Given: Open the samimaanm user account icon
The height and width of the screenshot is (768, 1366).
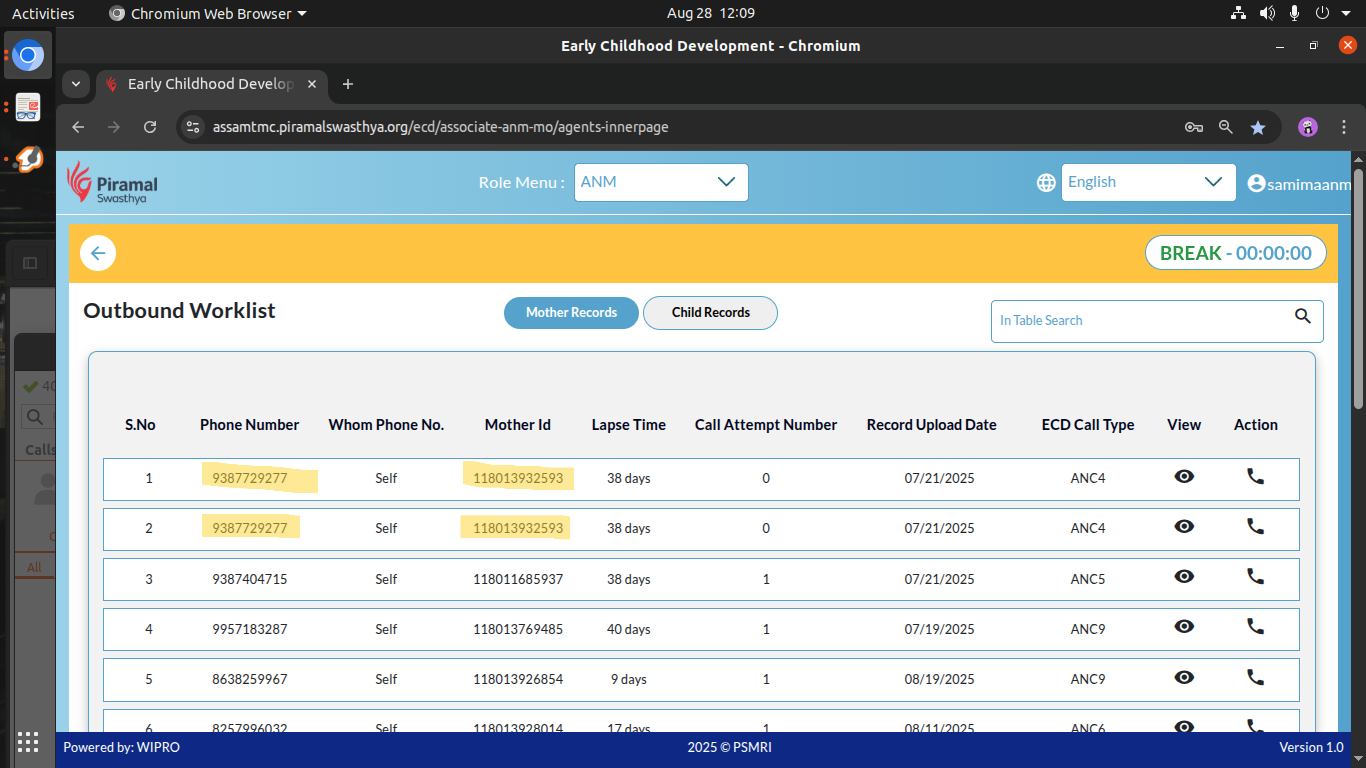Looking at the screenshot, I should pyautogui.click(x=1256, y=183).
